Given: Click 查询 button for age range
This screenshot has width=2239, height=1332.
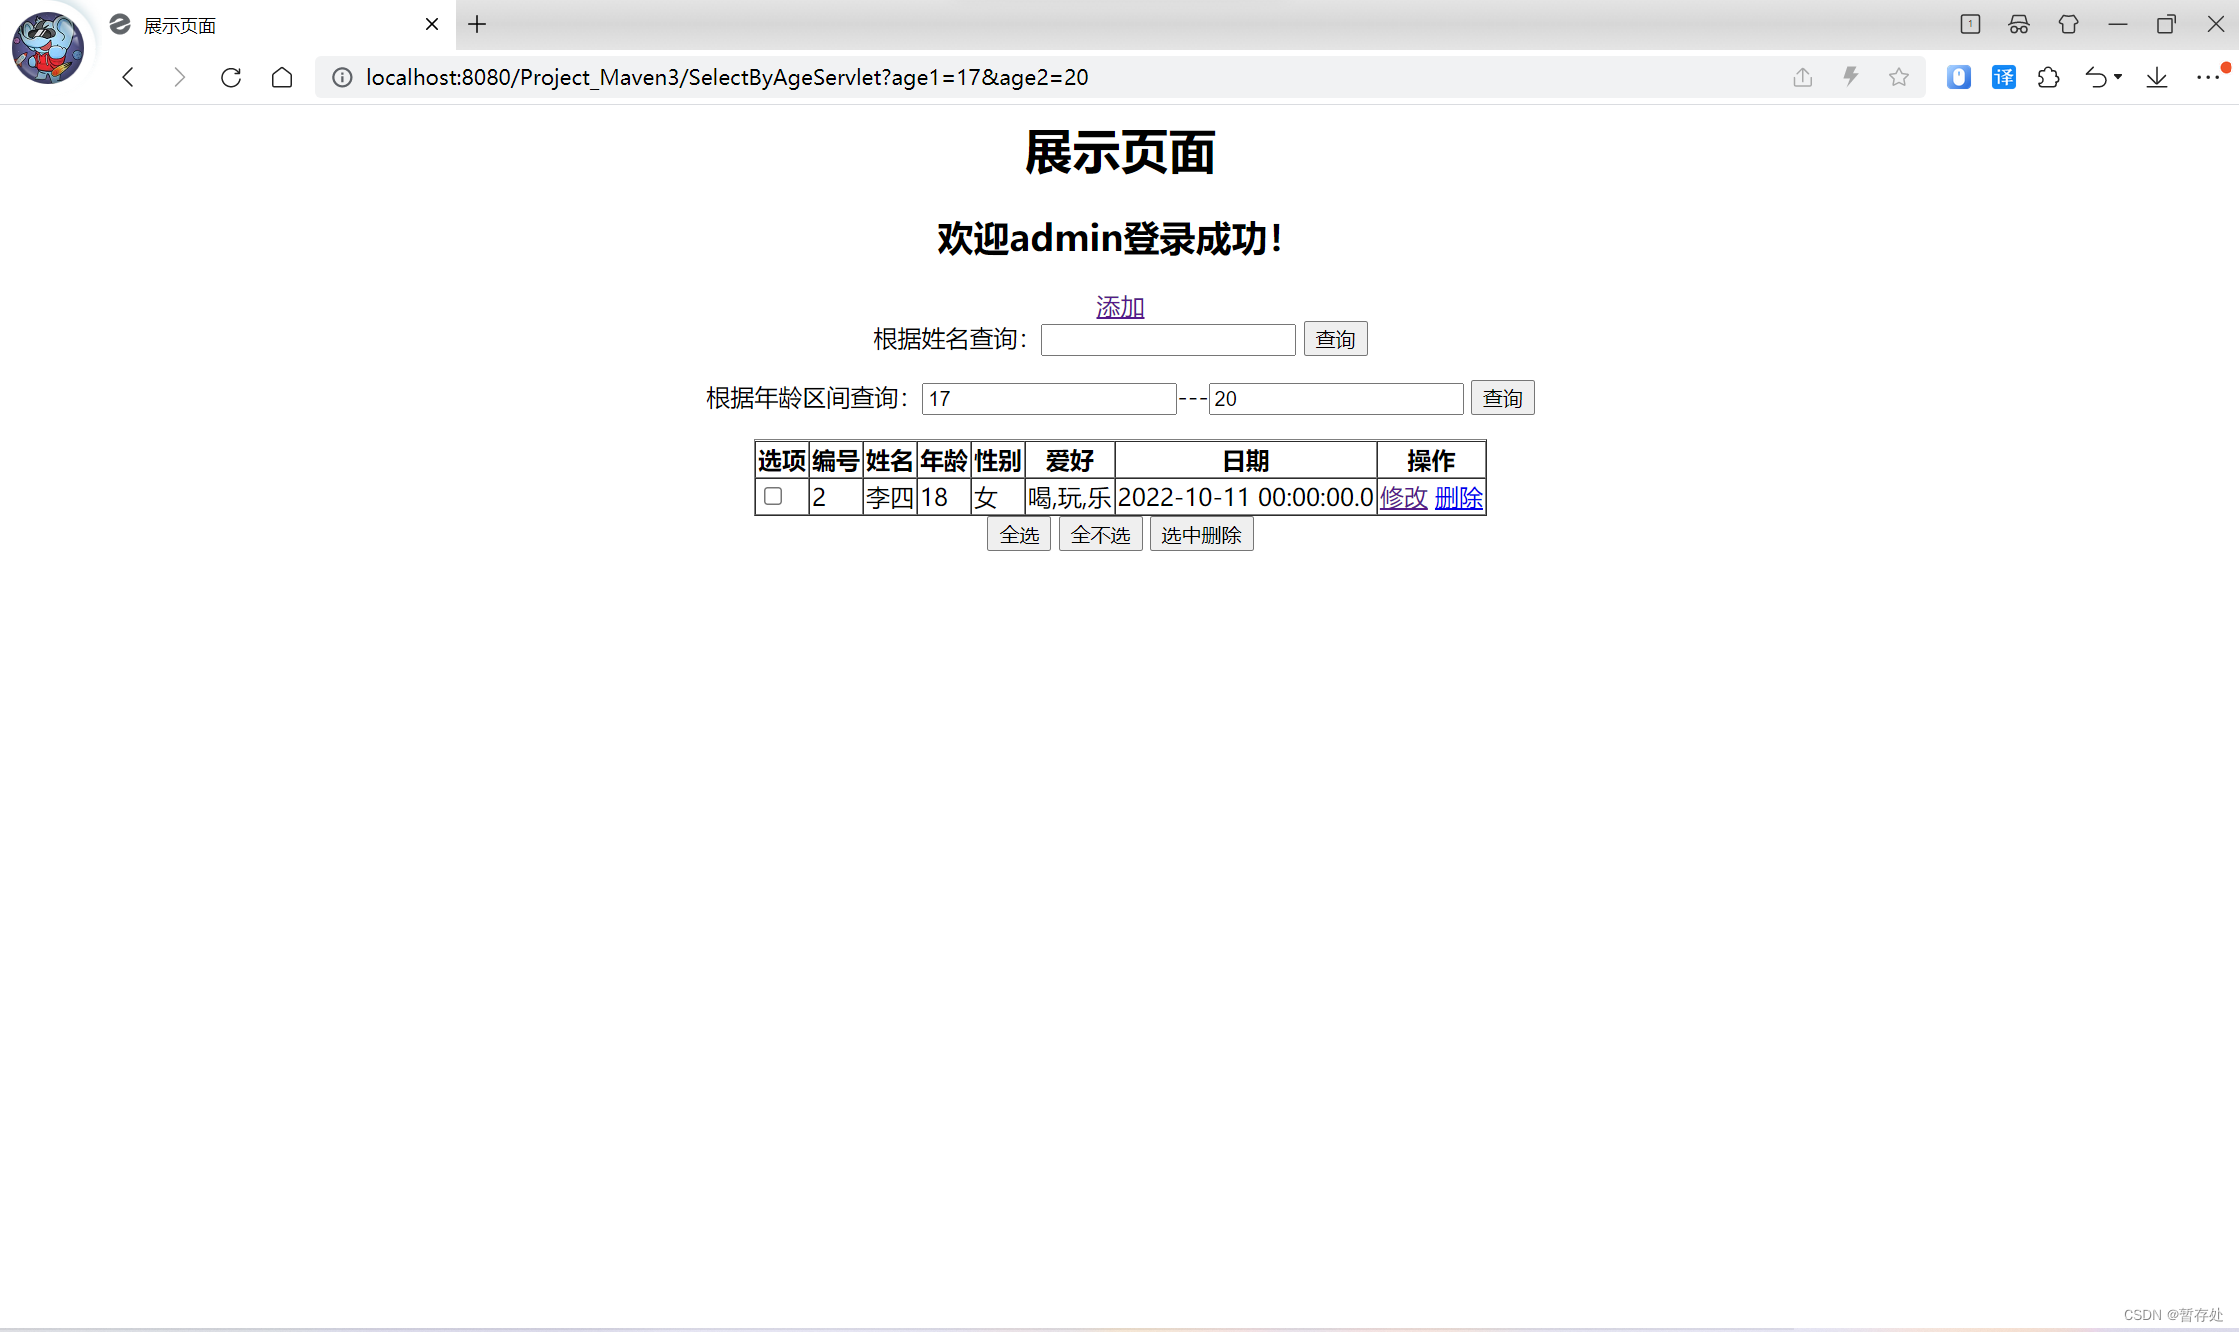Looking at the screenshot, I should (1502, 398).
